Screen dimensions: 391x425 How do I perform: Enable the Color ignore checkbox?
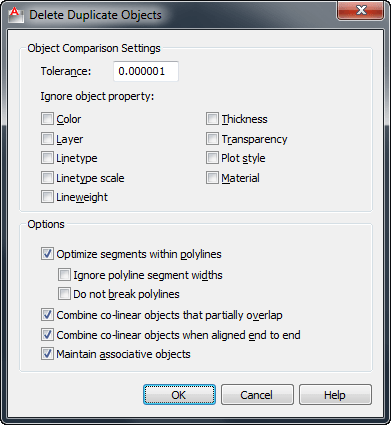click(x=47, y=119)
